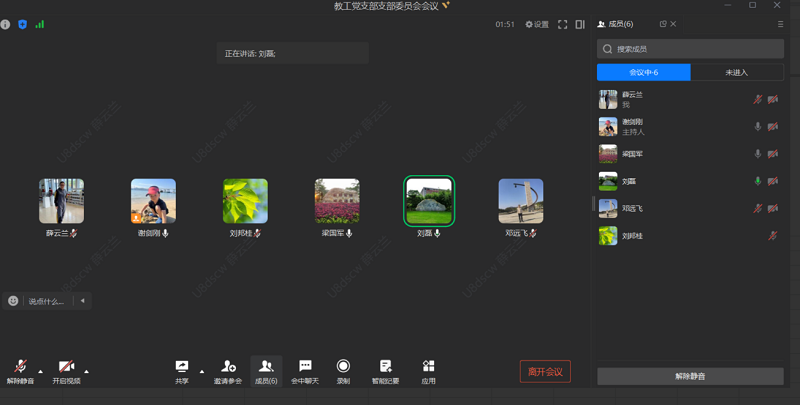Open audio options arrow beside 解除静音
This screenshot has width=800, height=405.
41,371
